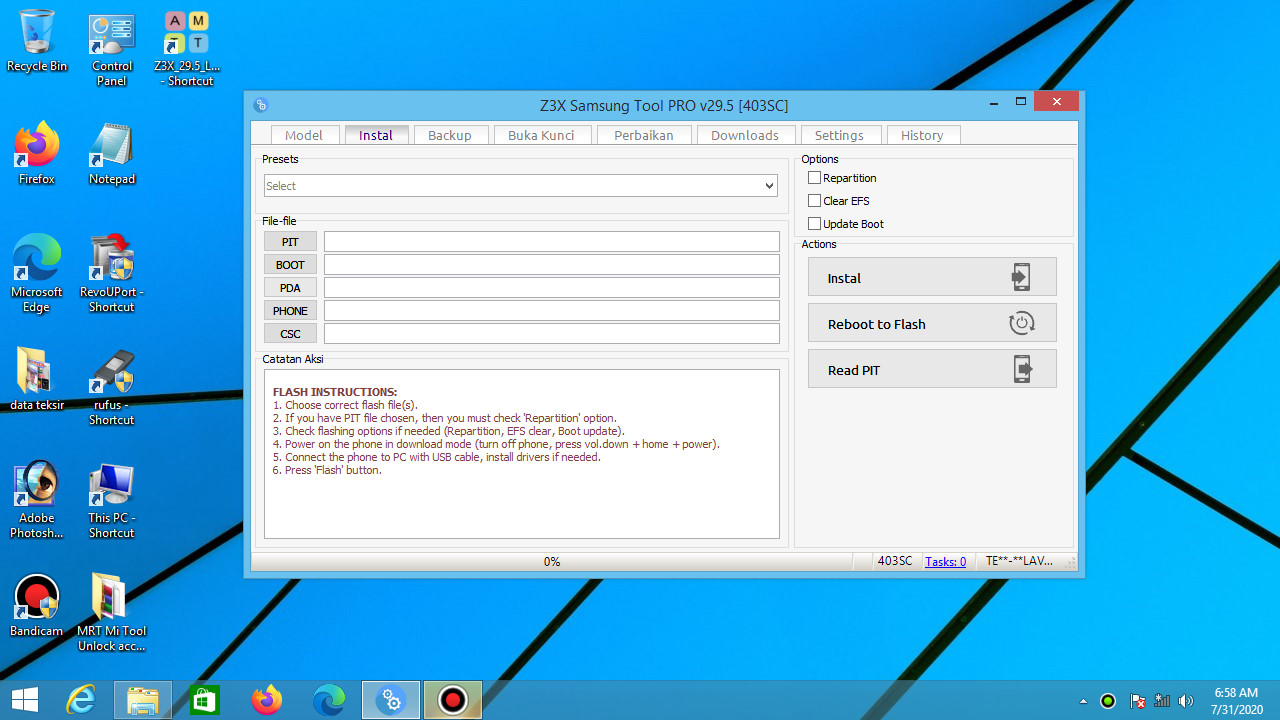This screenshot has height=720, width=1280.
Task: Open the network tray icon
Action: [1162, 701]
